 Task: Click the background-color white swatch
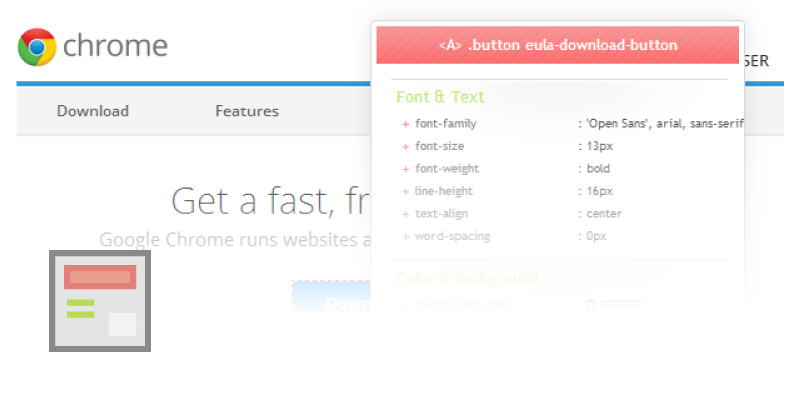click(591, 305)
